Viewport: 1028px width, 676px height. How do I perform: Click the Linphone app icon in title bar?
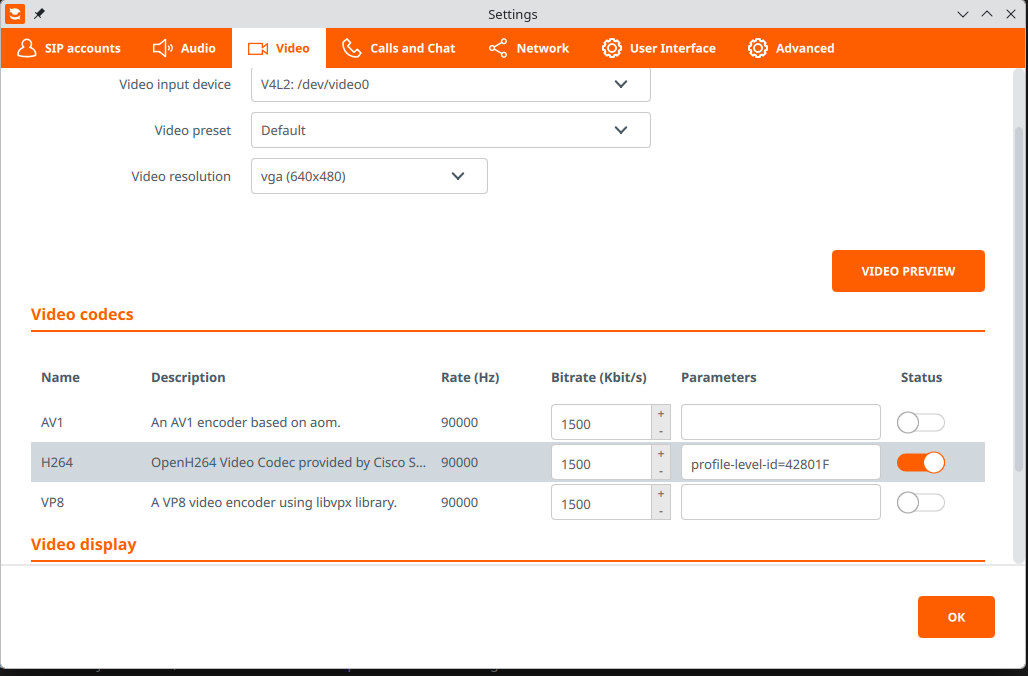coord(15,14)
